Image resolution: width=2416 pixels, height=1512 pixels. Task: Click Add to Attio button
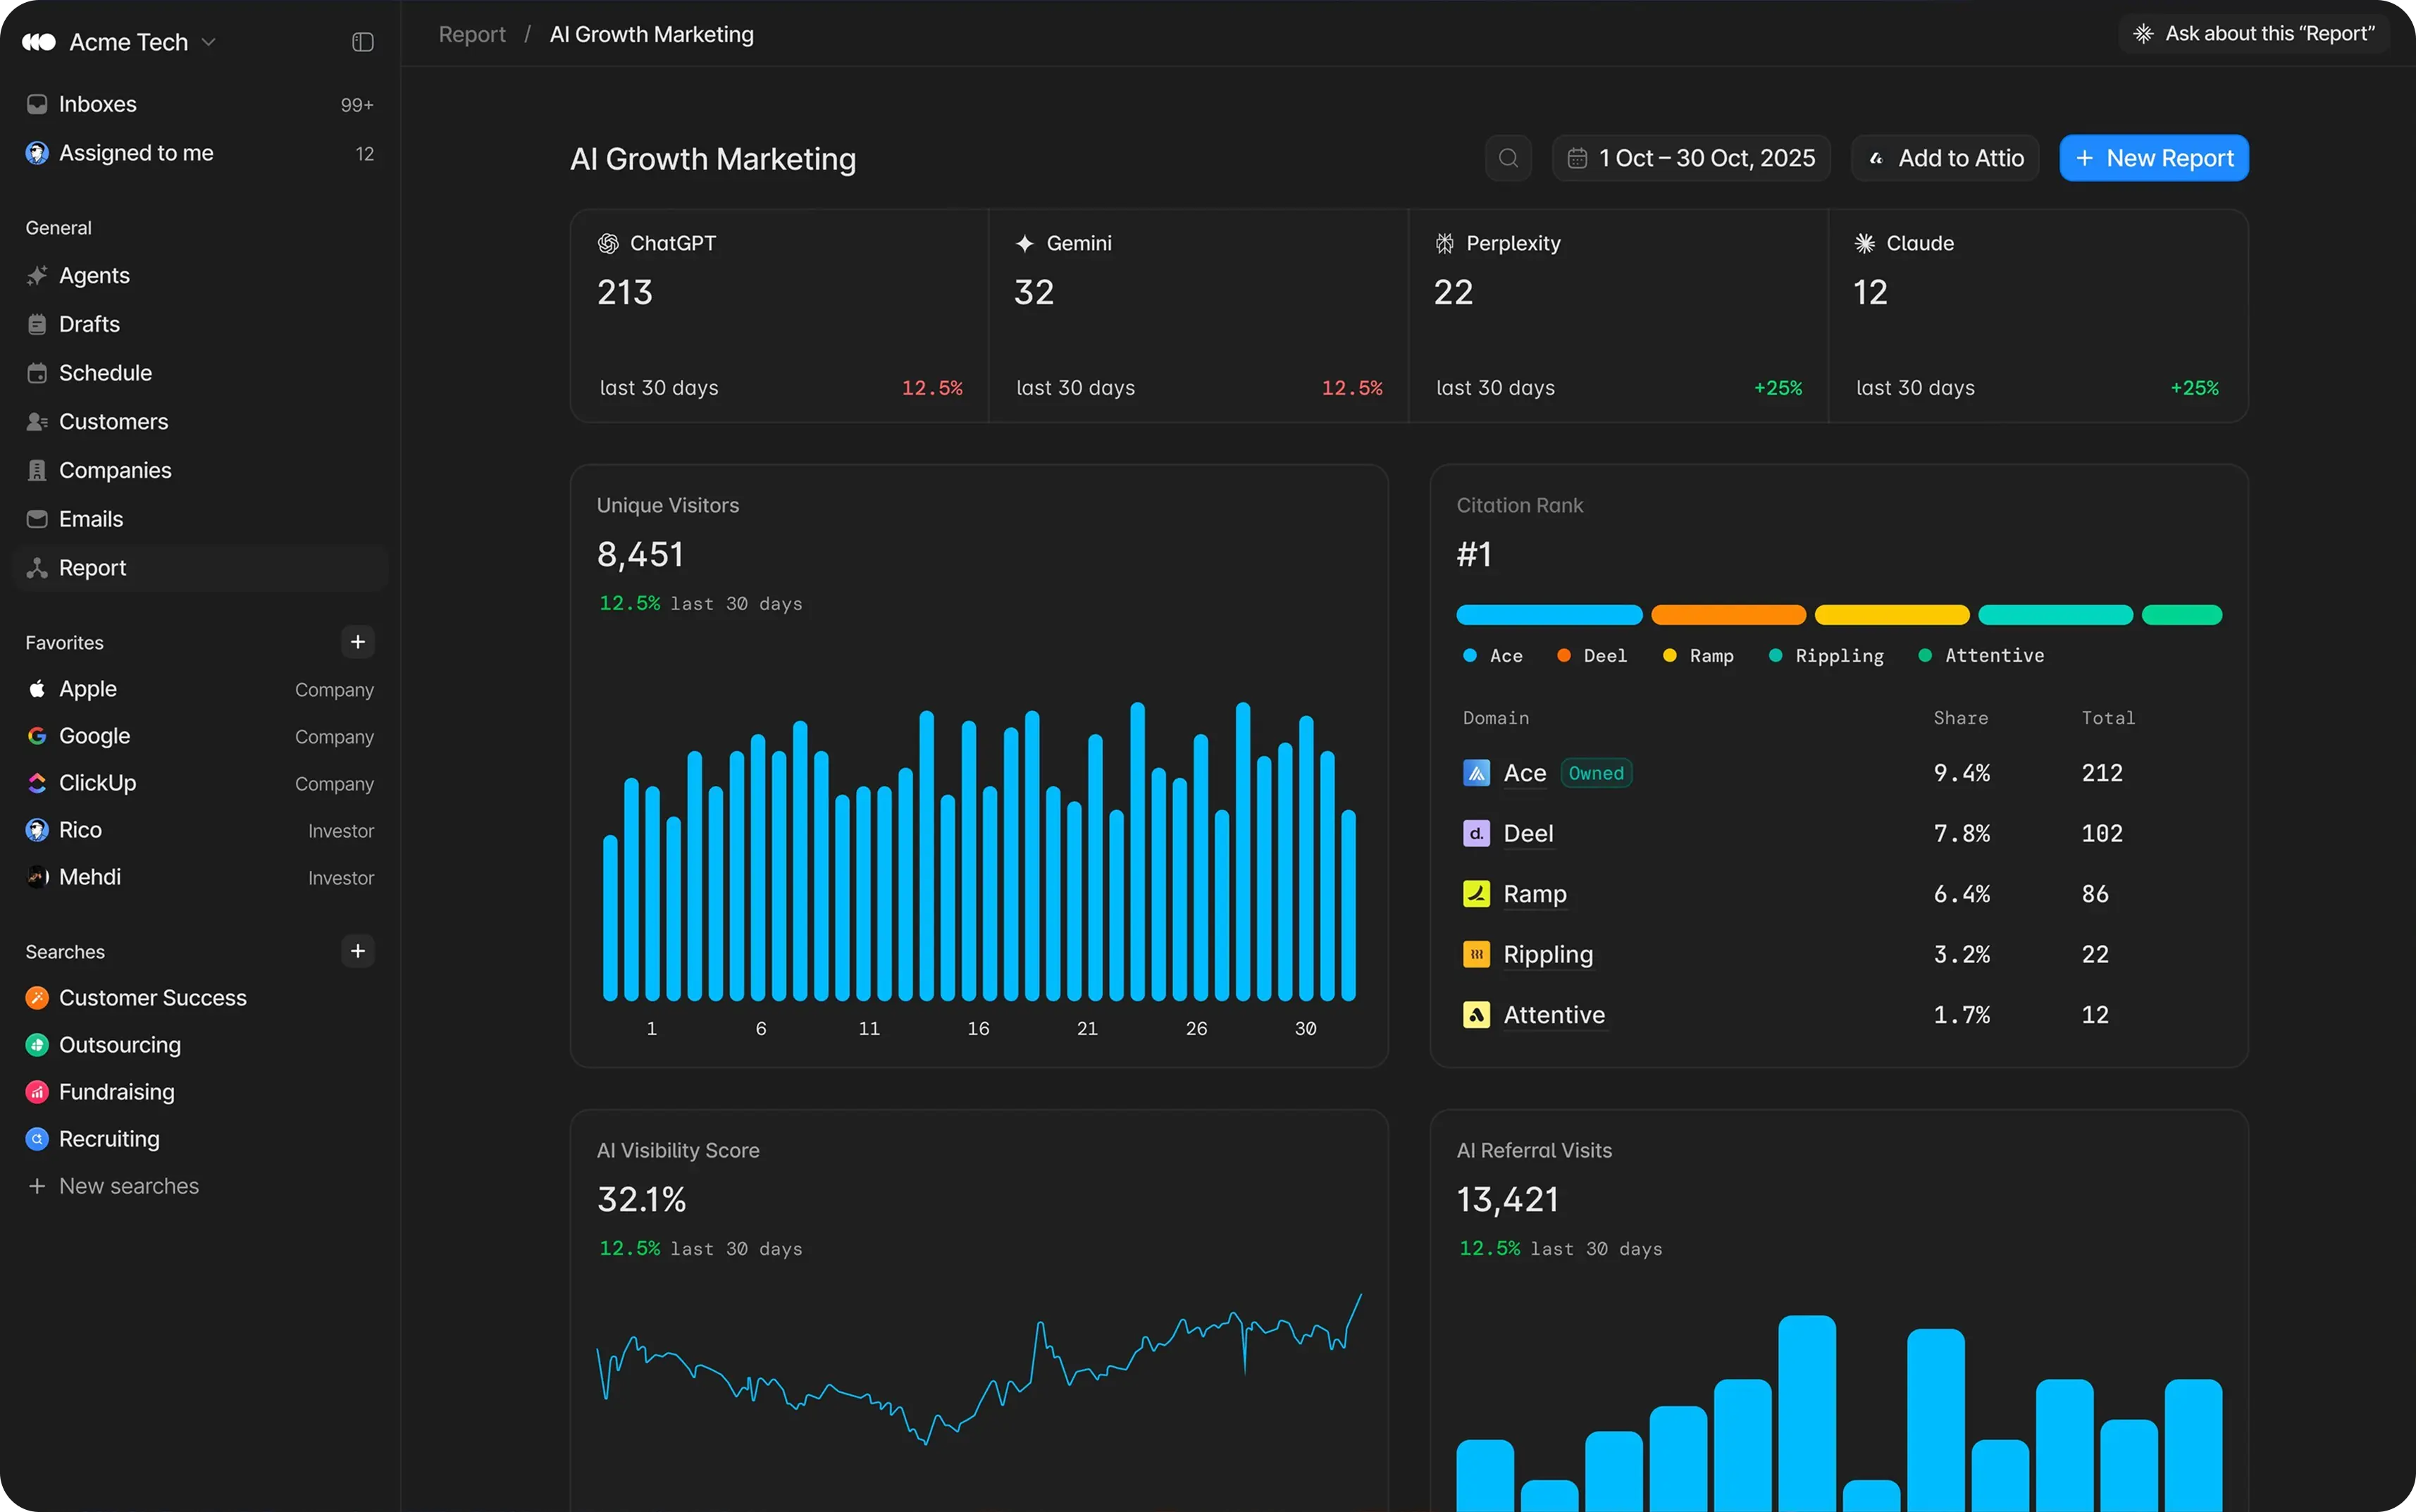click(1945, 158)
